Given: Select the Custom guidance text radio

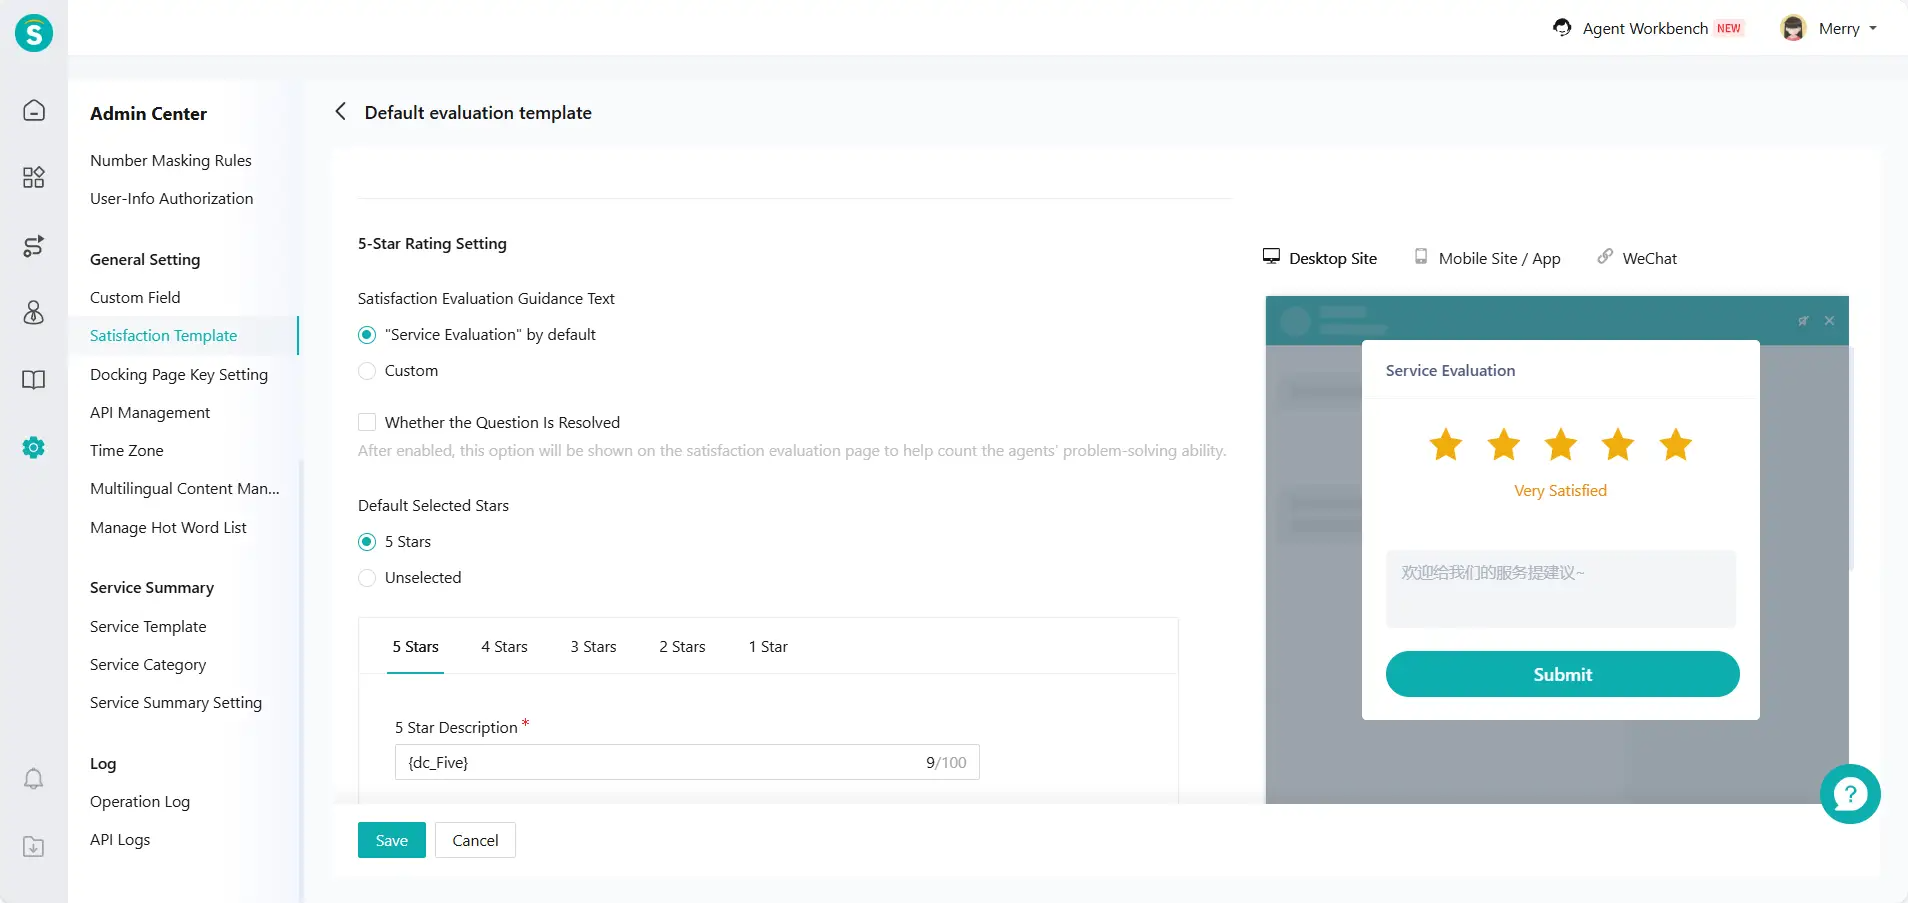Looking at the screenshot, I should tap(367, 371).
